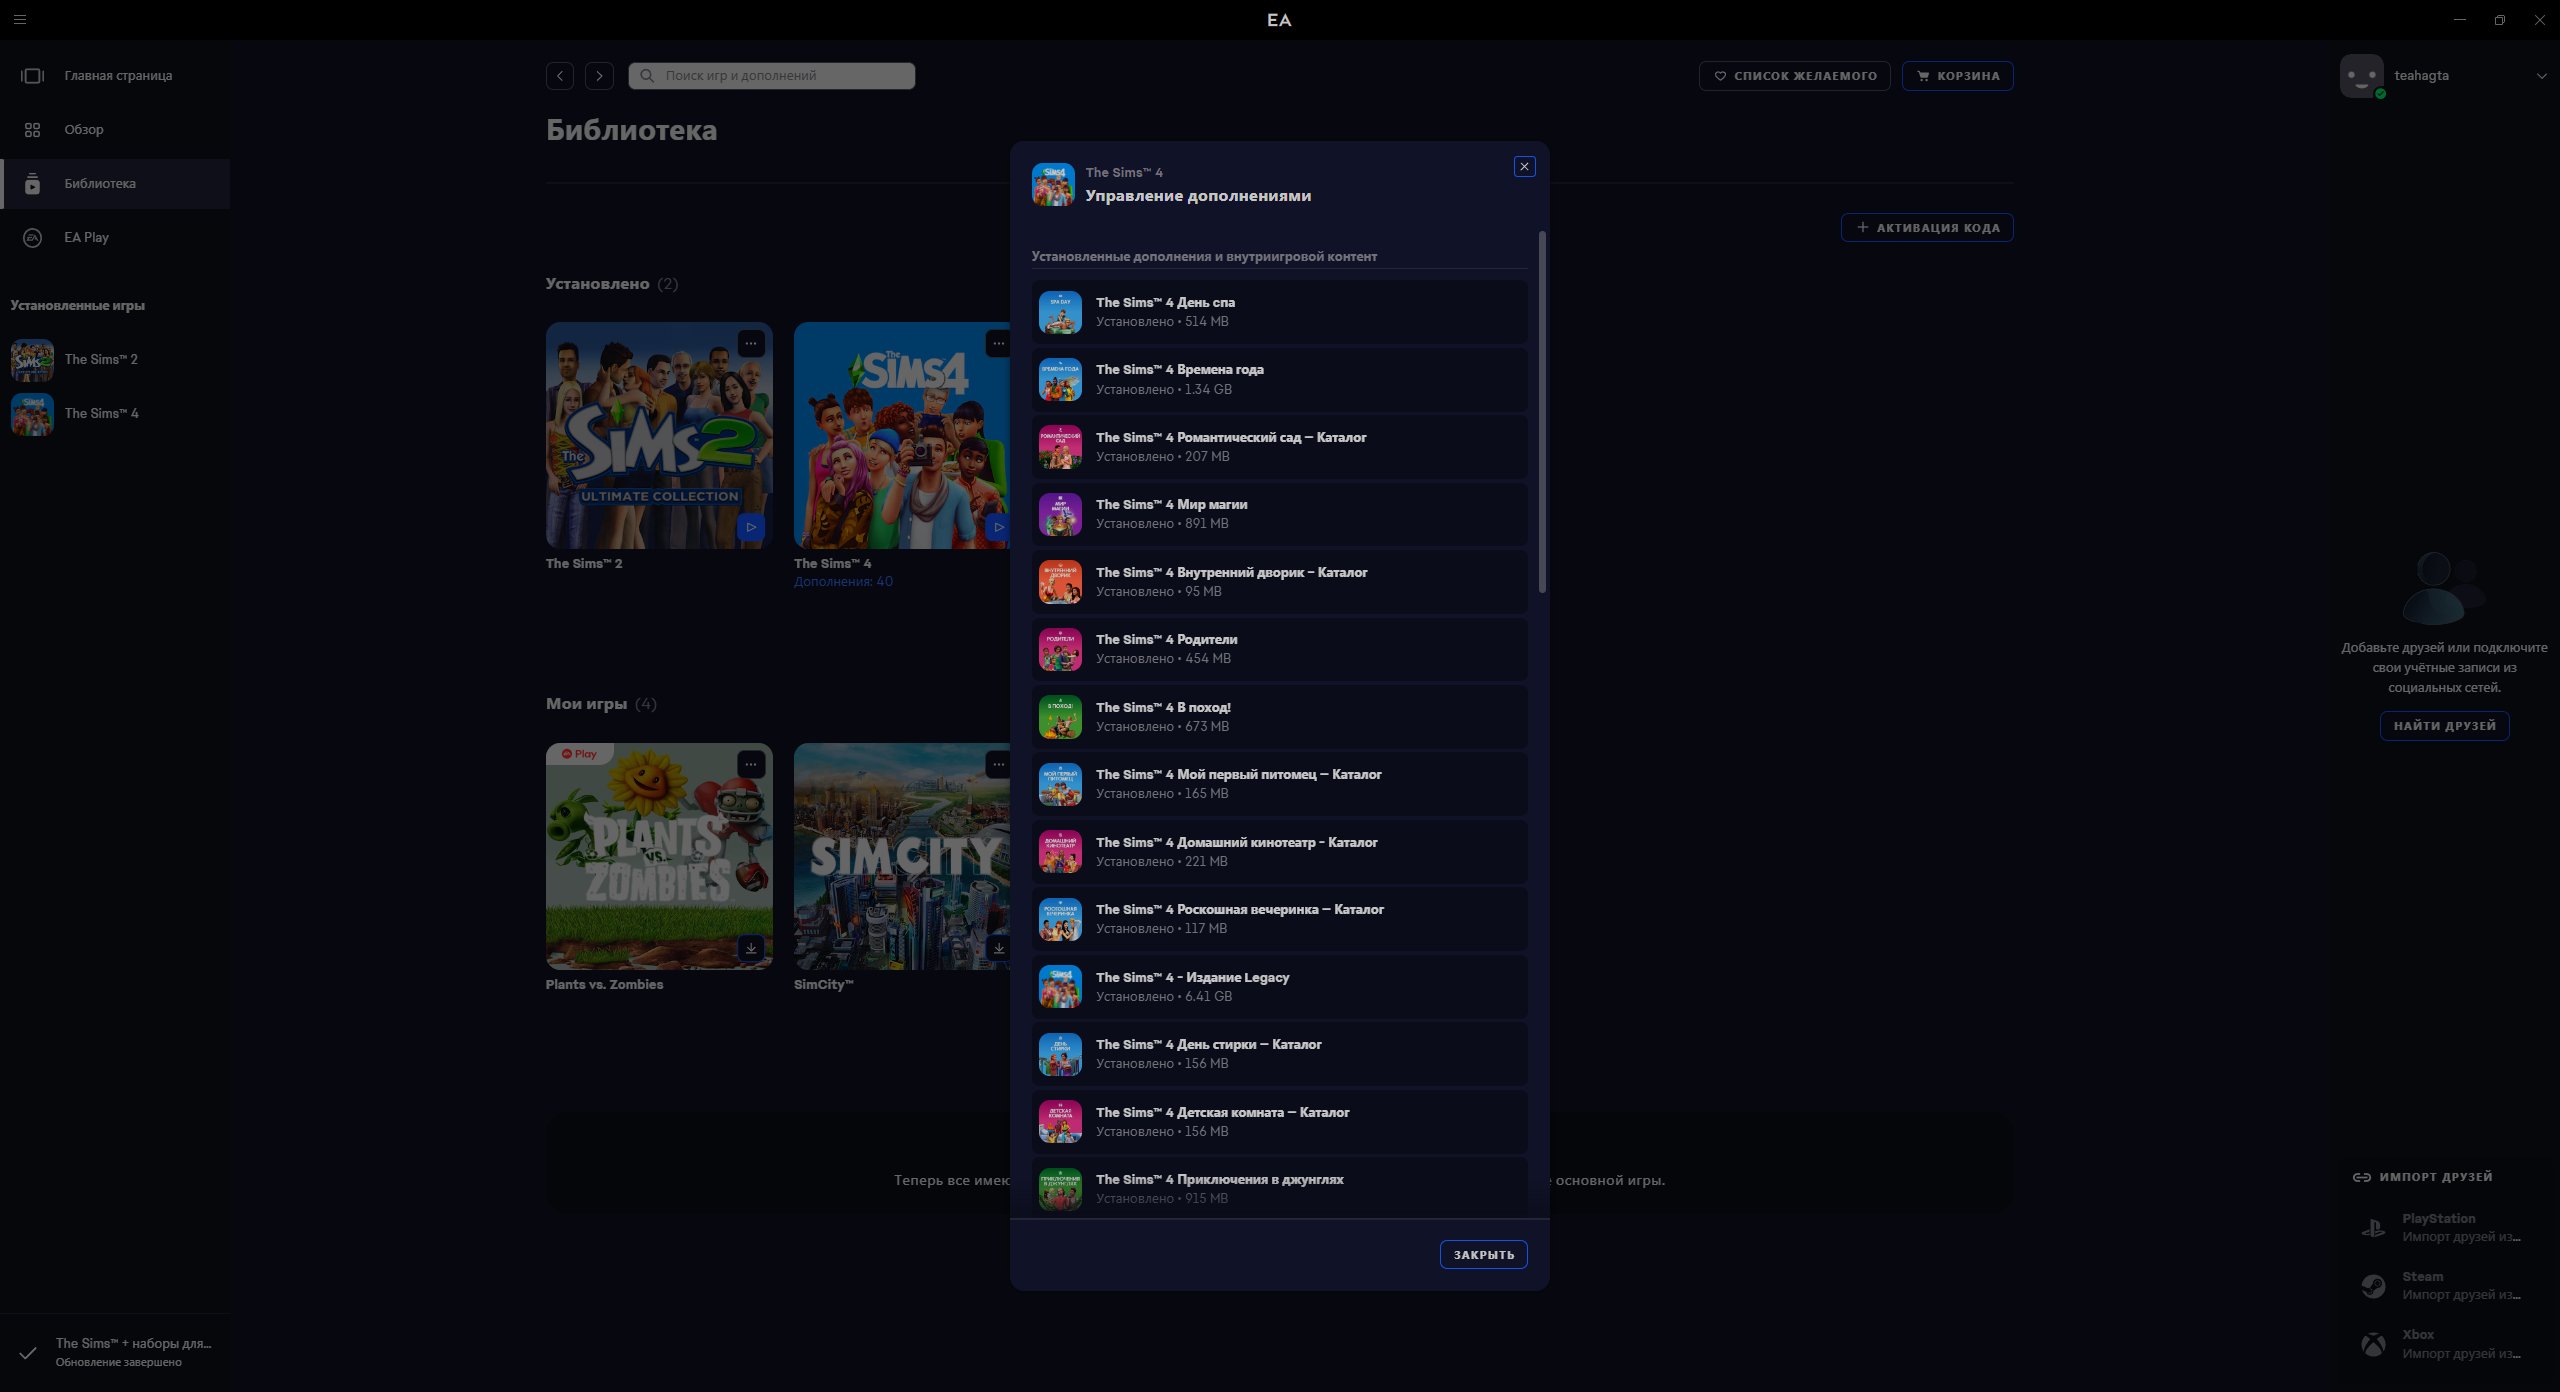Select День стирки add-on icon
The height and width of the screenshot is (1392, 2560).
tap(1060, 1054)
